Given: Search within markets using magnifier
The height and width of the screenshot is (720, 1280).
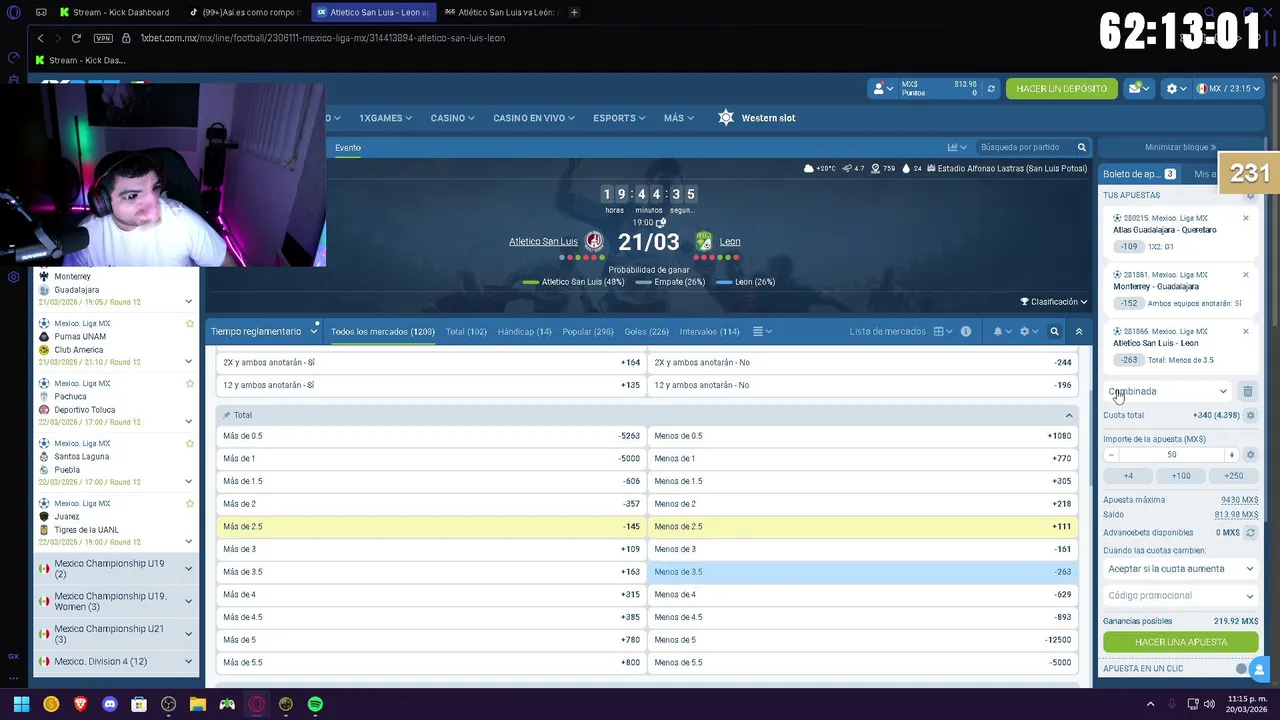Looking at the screenshot, I should tap(1054, 331).
